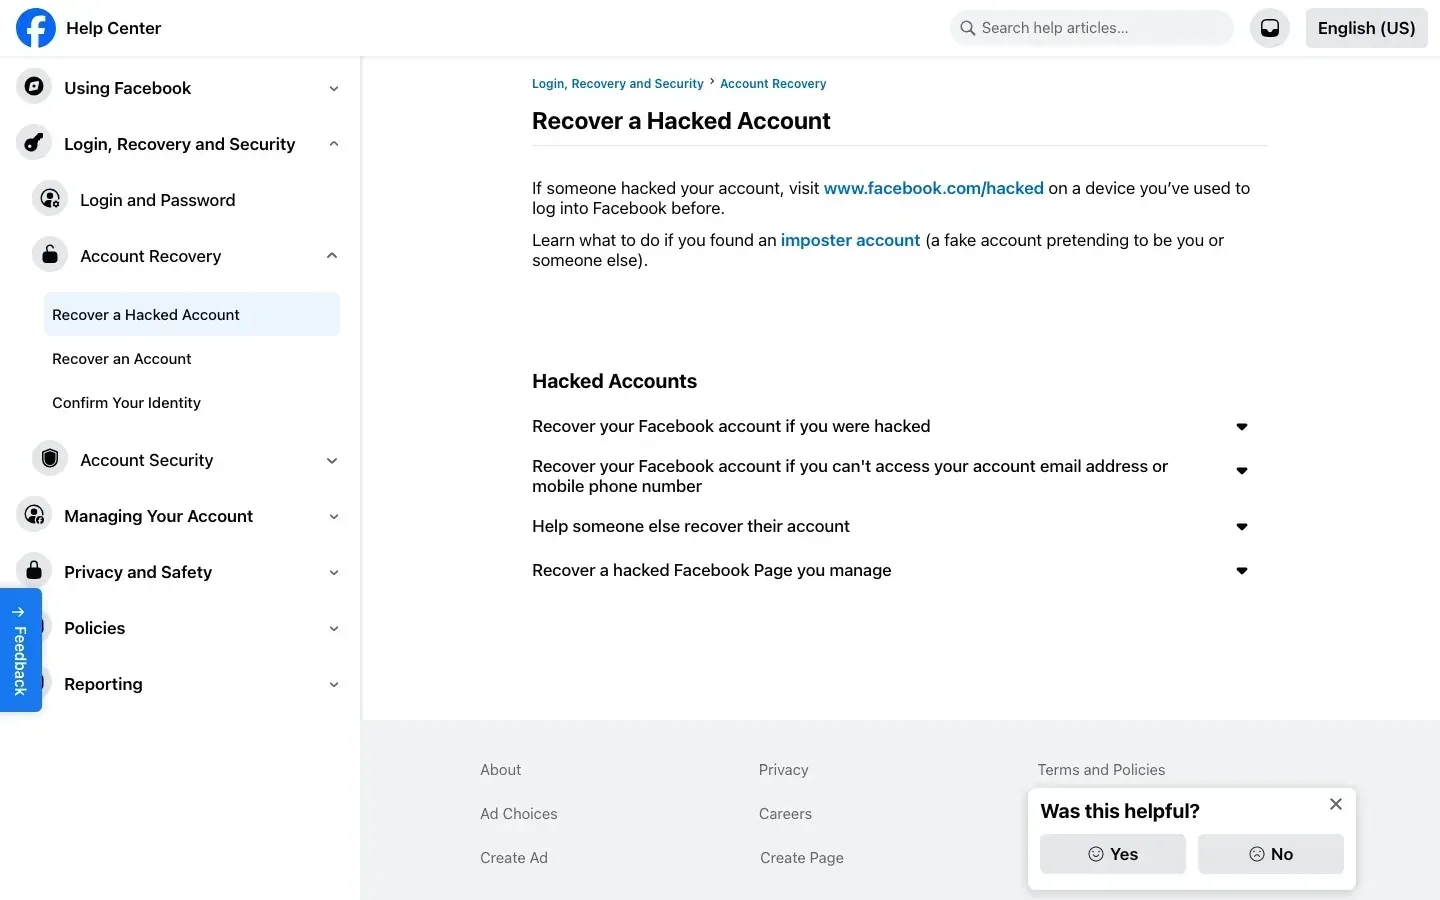The width and height of the screenshot is (1440, 900).
Task: Click 'Help someone else recover their account' text
Action: (690, 526)
